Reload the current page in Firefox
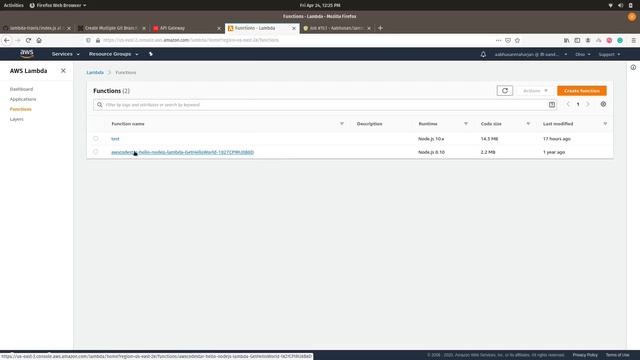 tap(28, 40)
